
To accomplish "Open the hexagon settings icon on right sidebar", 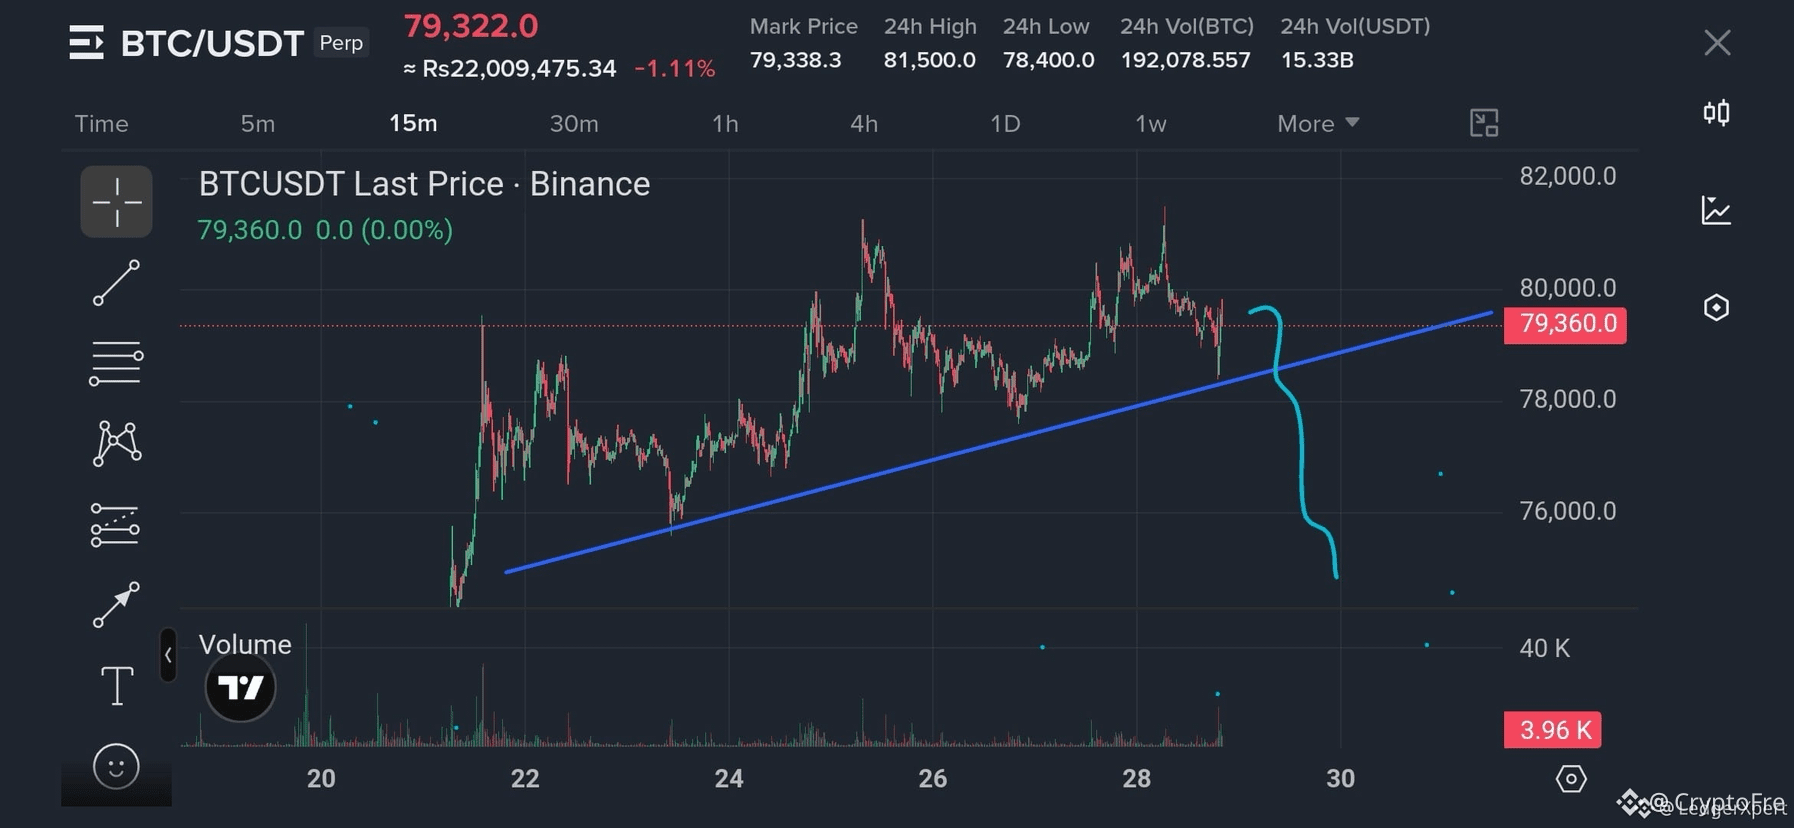I will [1716, 307].
